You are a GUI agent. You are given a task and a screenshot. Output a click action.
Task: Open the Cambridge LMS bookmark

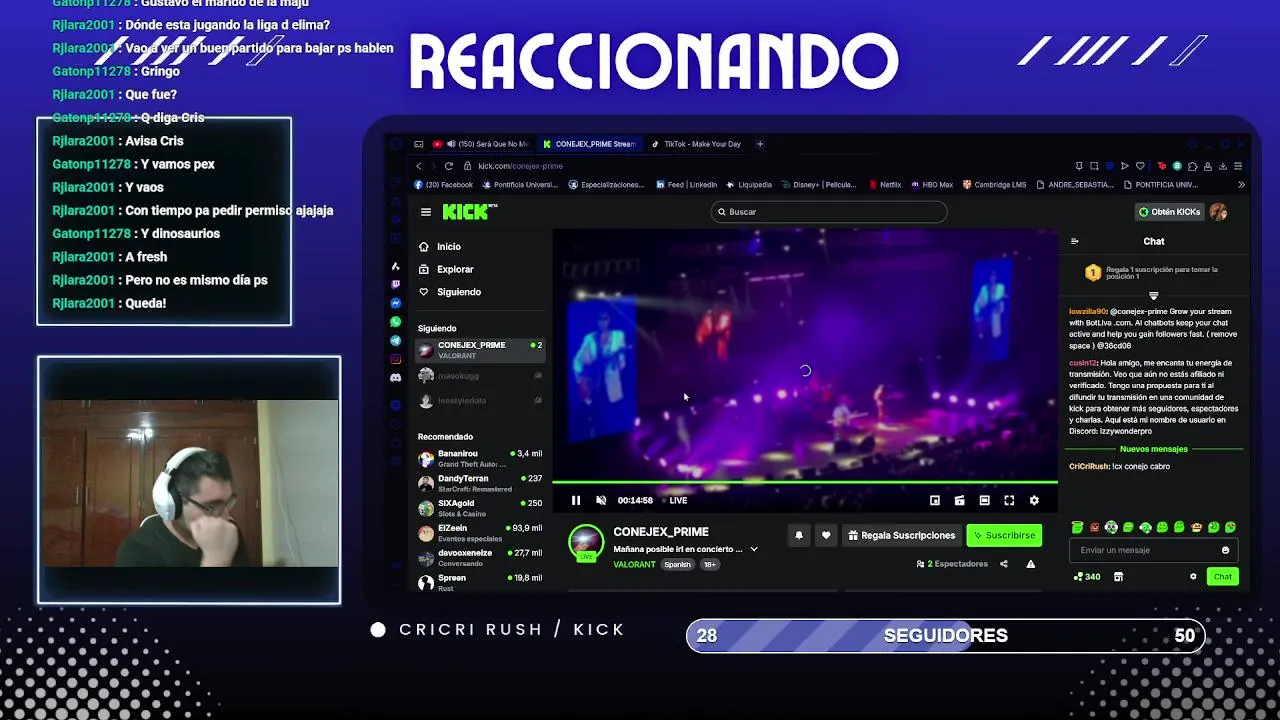pyautogui.click(x=995, y=185)
